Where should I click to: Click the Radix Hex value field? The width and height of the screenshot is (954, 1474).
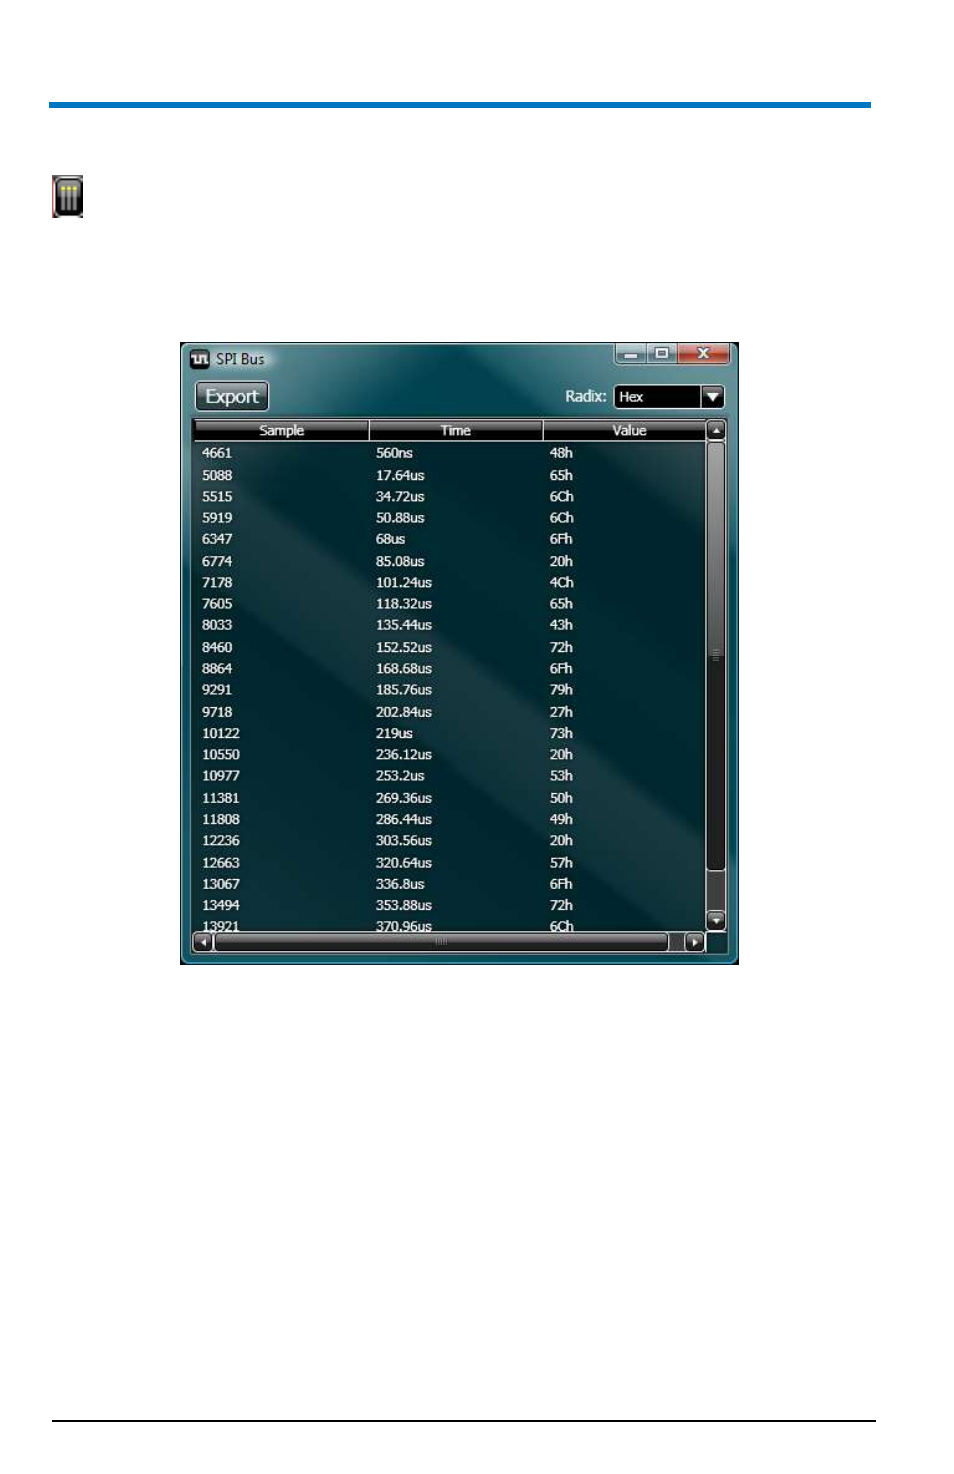click(x=657, y=397)
